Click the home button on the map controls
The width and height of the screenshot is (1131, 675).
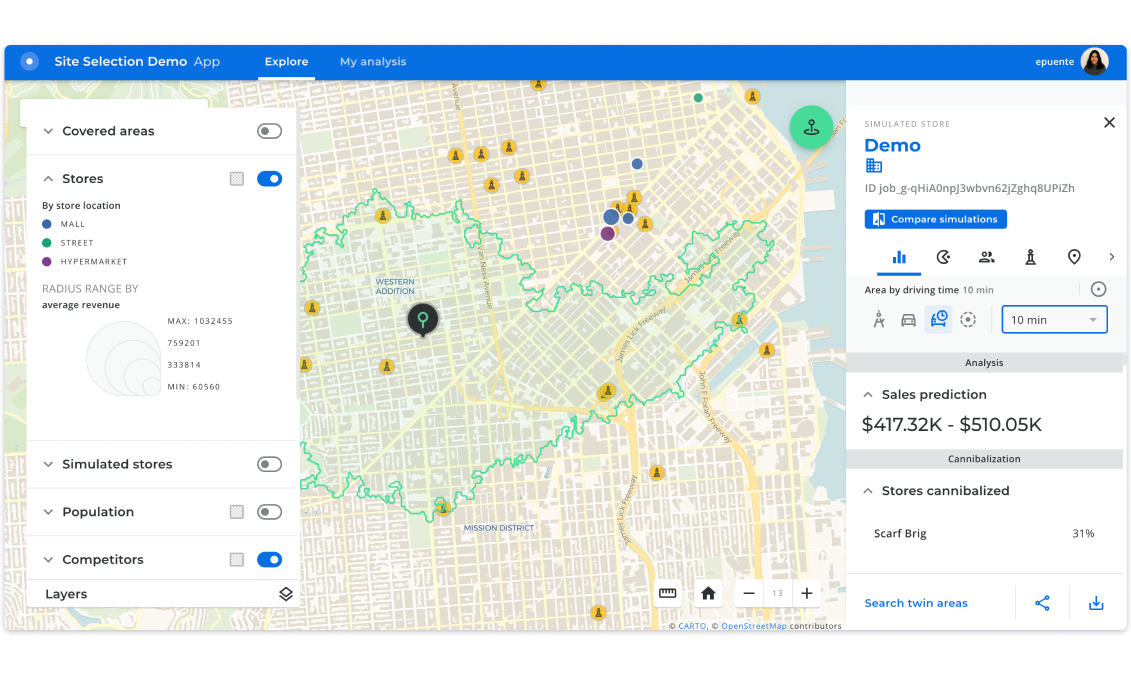click(708, 593)
